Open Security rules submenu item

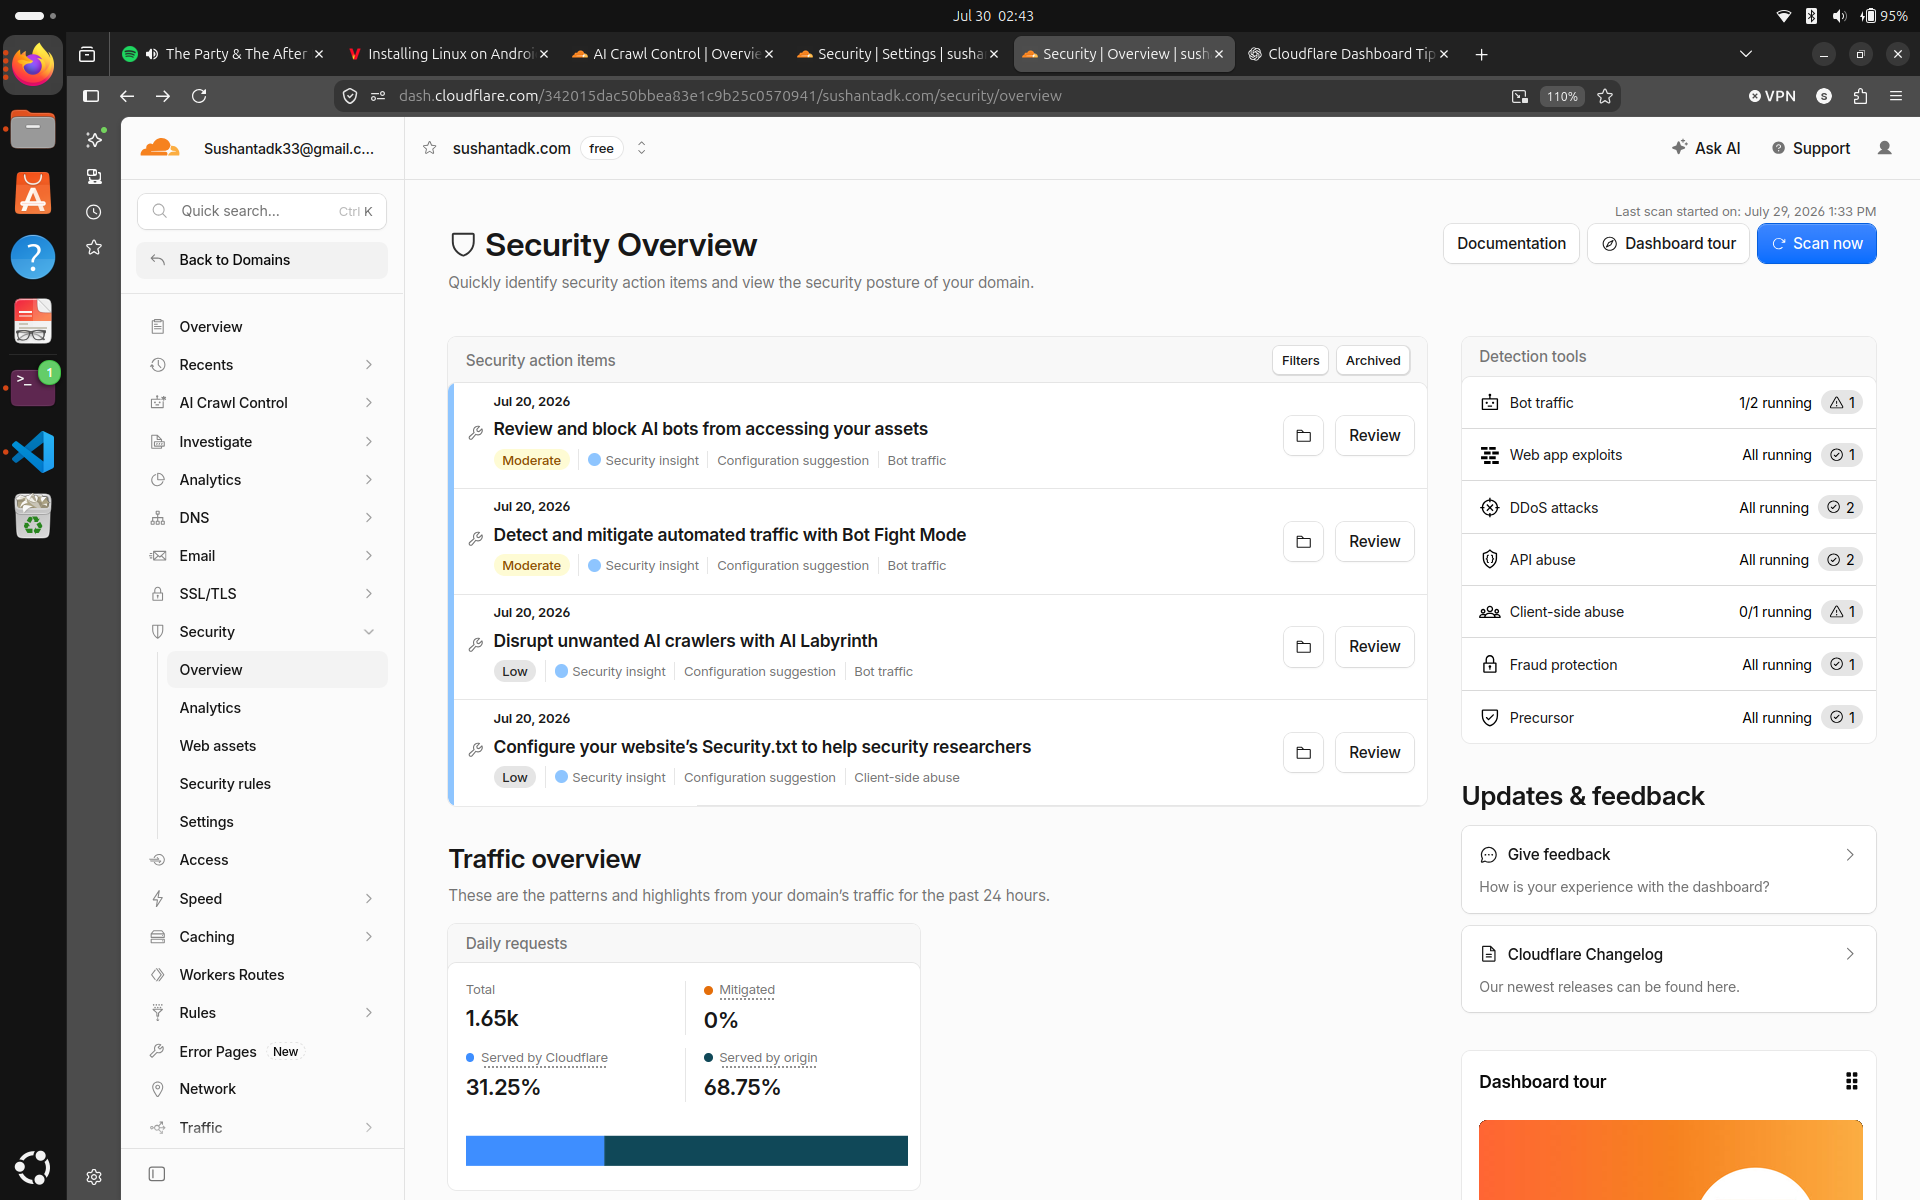click(x=276, y=784)
